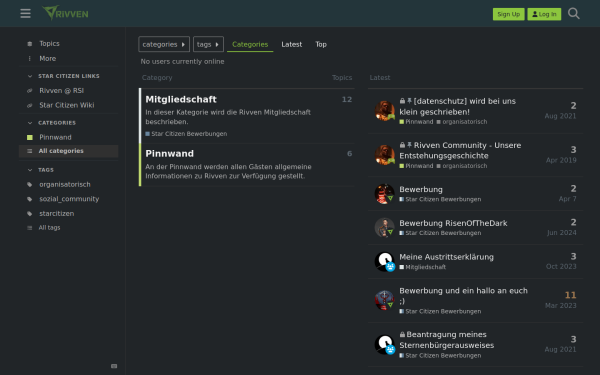Click the Log In button
600x375 pixels.
click(544, 14)
